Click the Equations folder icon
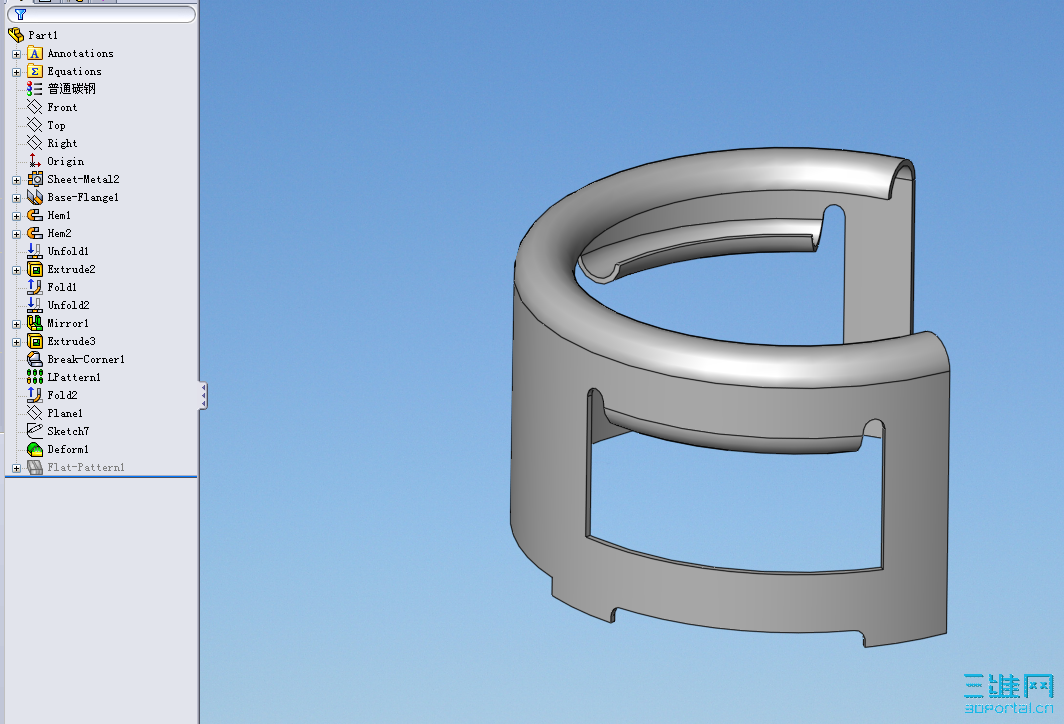1064x724 pixels. (x=35, y=71)
